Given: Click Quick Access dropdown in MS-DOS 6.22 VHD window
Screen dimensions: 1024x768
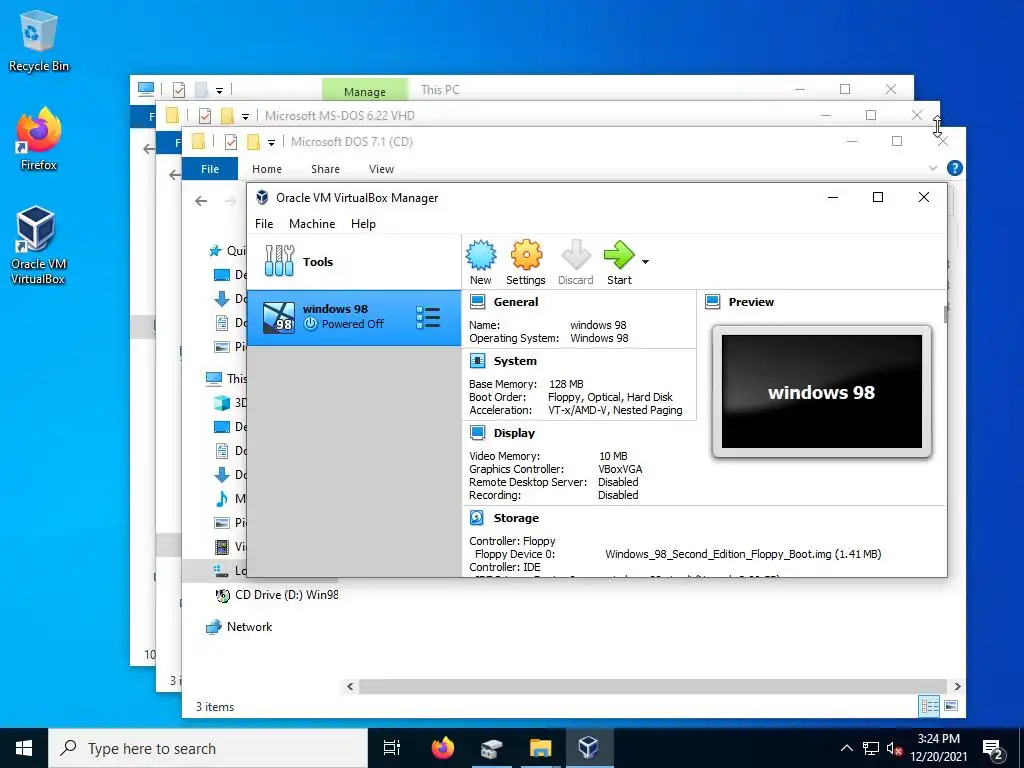Looking at the screenshot, I should 245,116.
